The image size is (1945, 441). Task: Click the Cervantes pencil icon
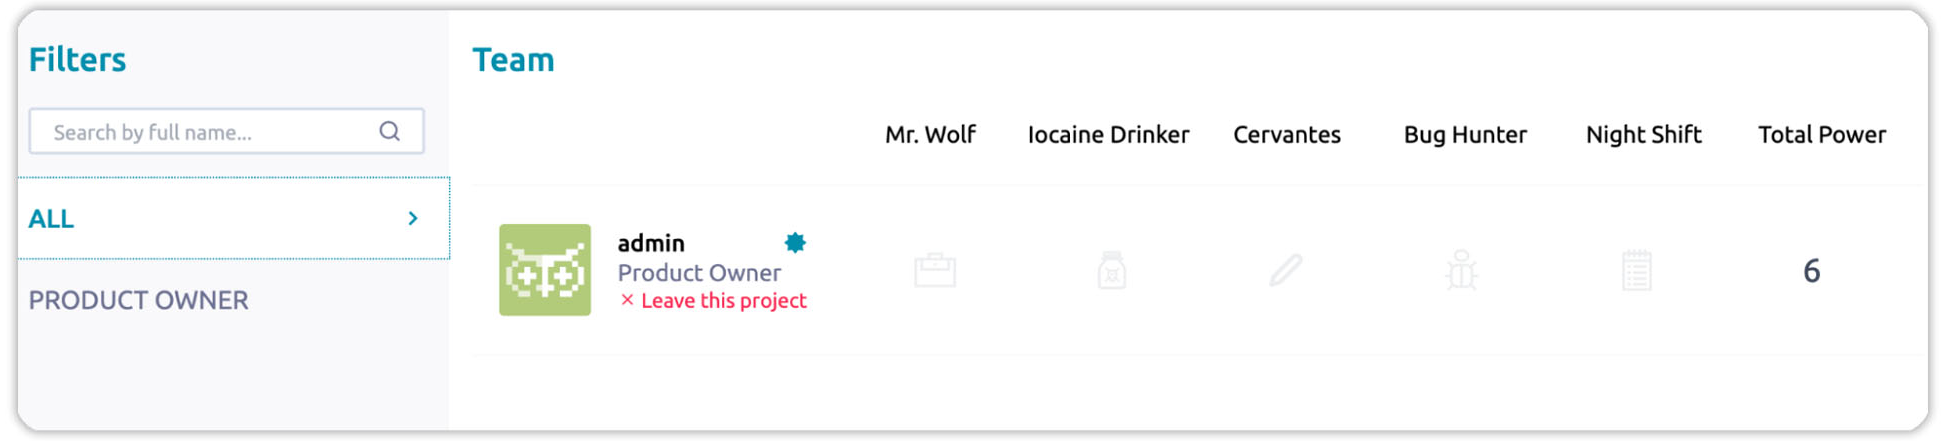[1286, 270]
